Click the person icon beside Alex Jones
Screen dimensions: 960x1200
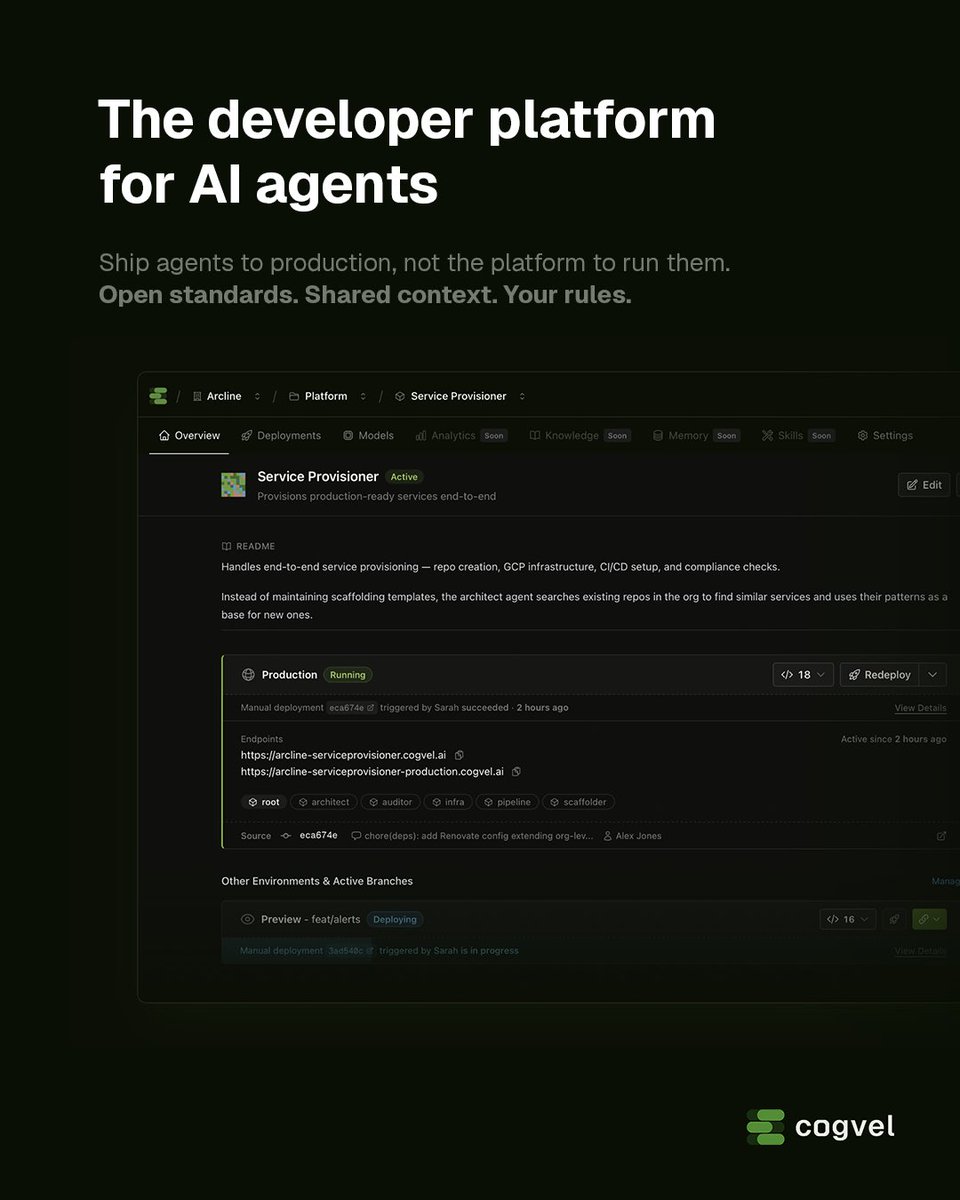pos(608,836)
